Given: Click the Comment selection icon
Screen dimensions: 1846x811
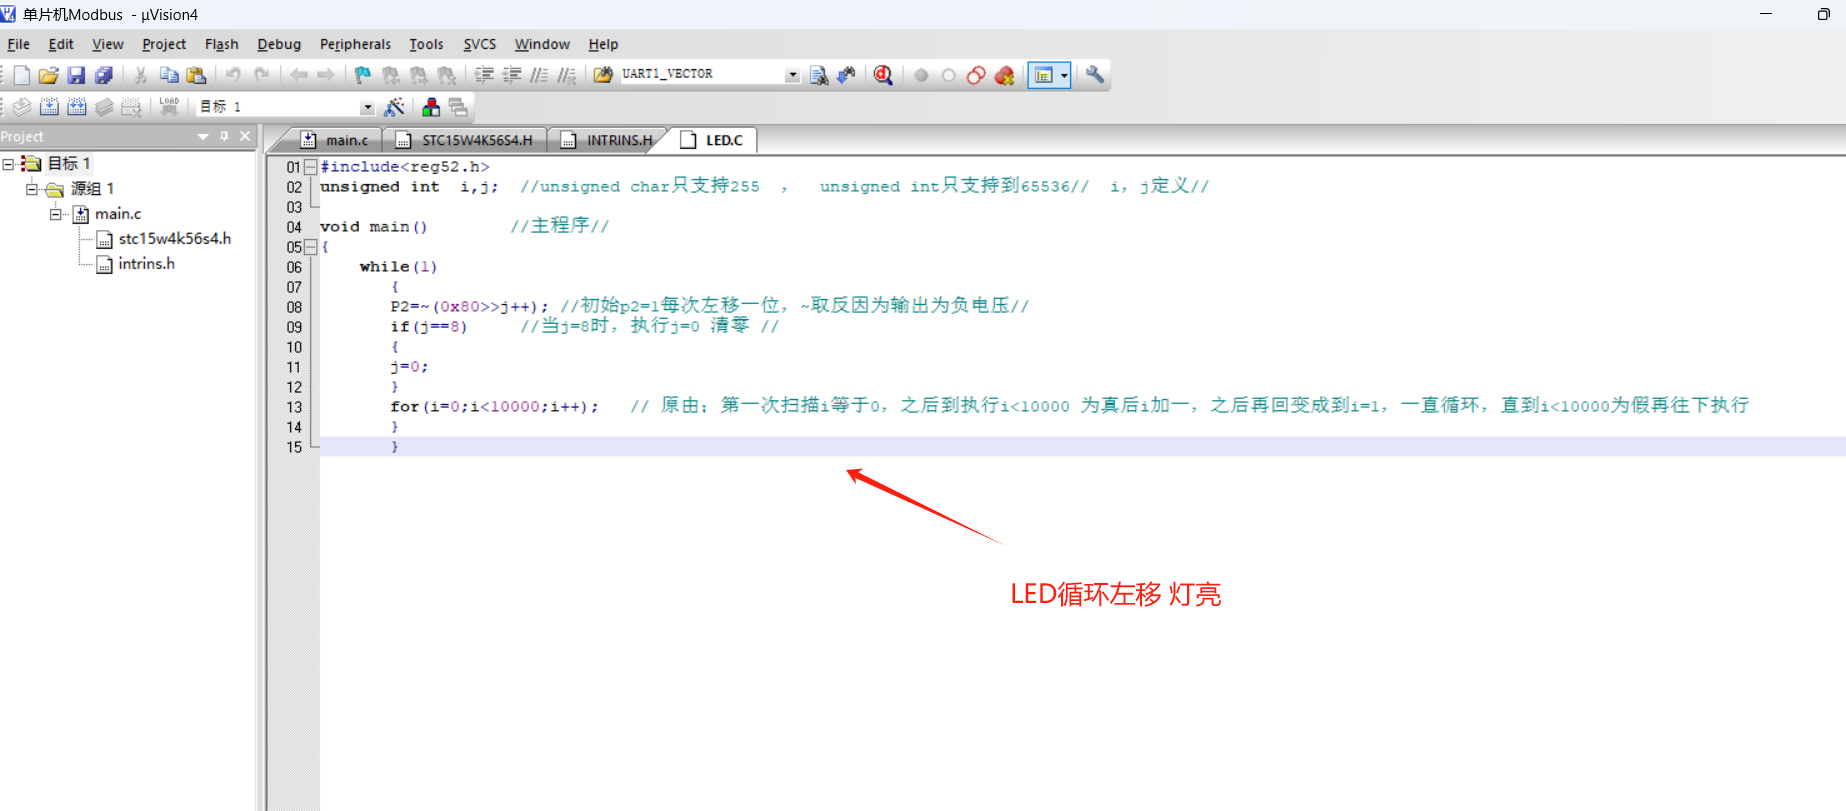Looking at the screenshot, I should click(x=539, y=75).
